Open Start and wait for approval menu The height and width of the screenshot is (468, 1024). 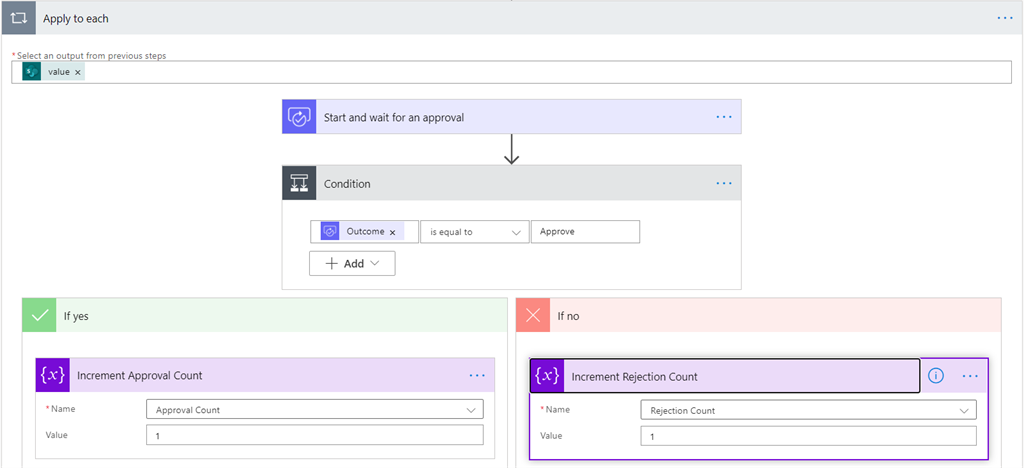point(724,117)
